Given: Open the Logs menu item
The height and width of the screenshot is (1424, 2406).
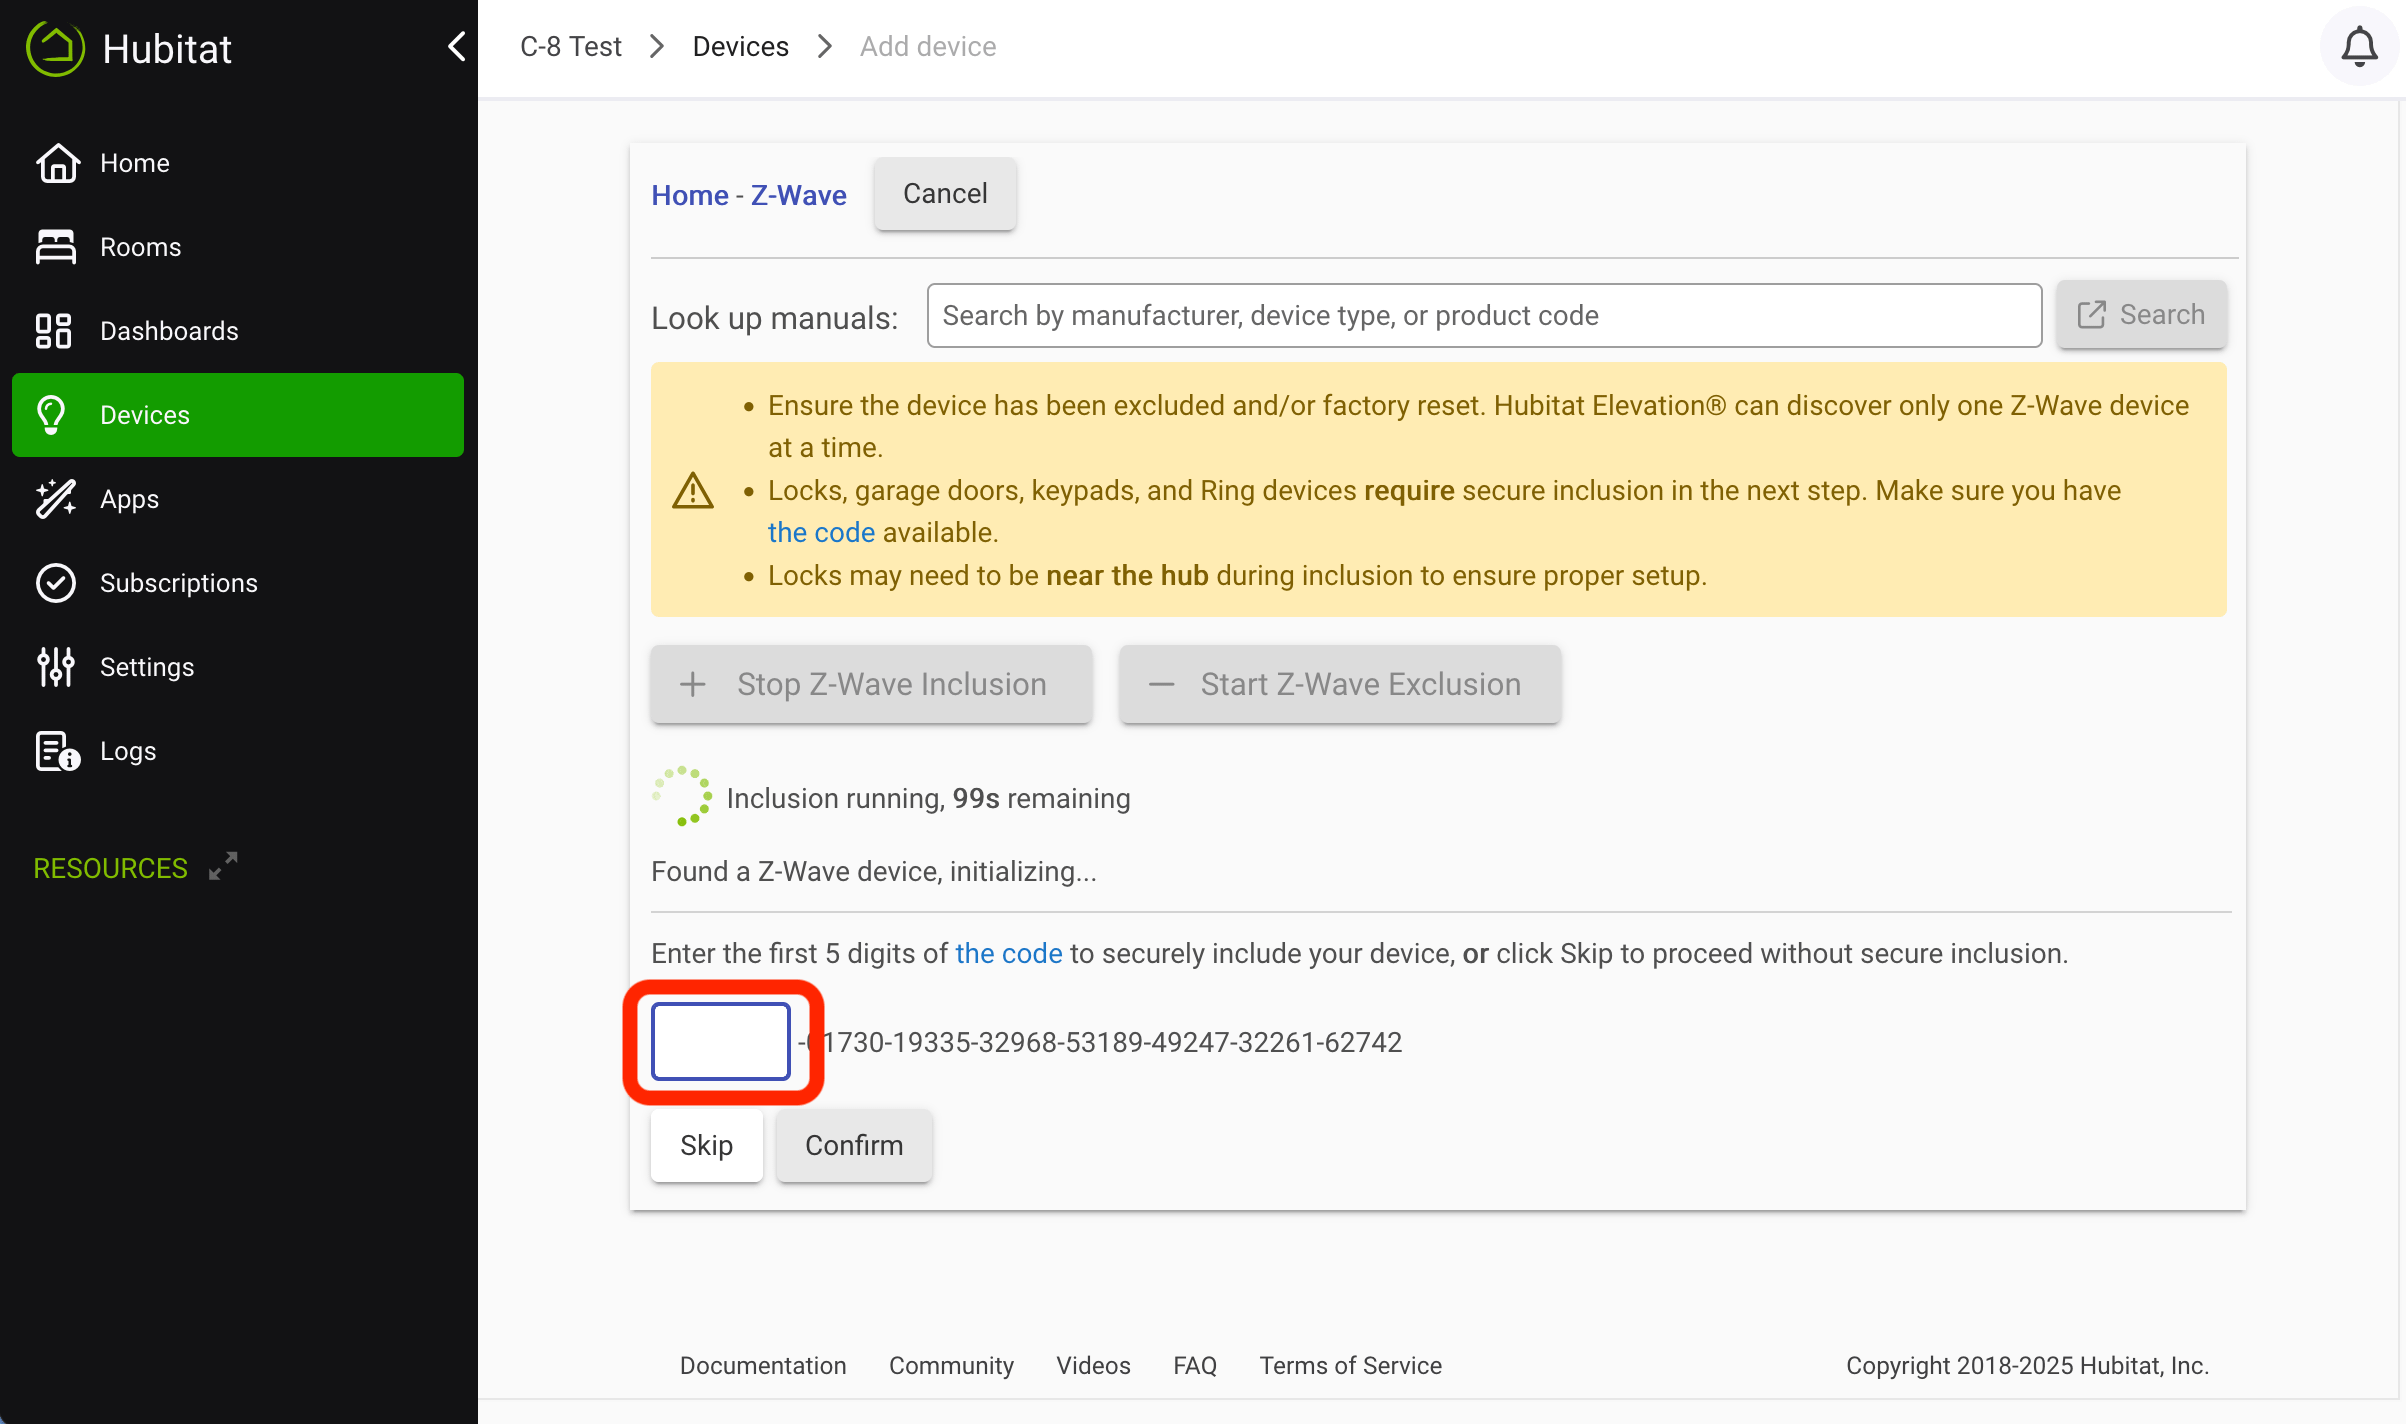Looking at the screenshot, I should coord(238,751).
